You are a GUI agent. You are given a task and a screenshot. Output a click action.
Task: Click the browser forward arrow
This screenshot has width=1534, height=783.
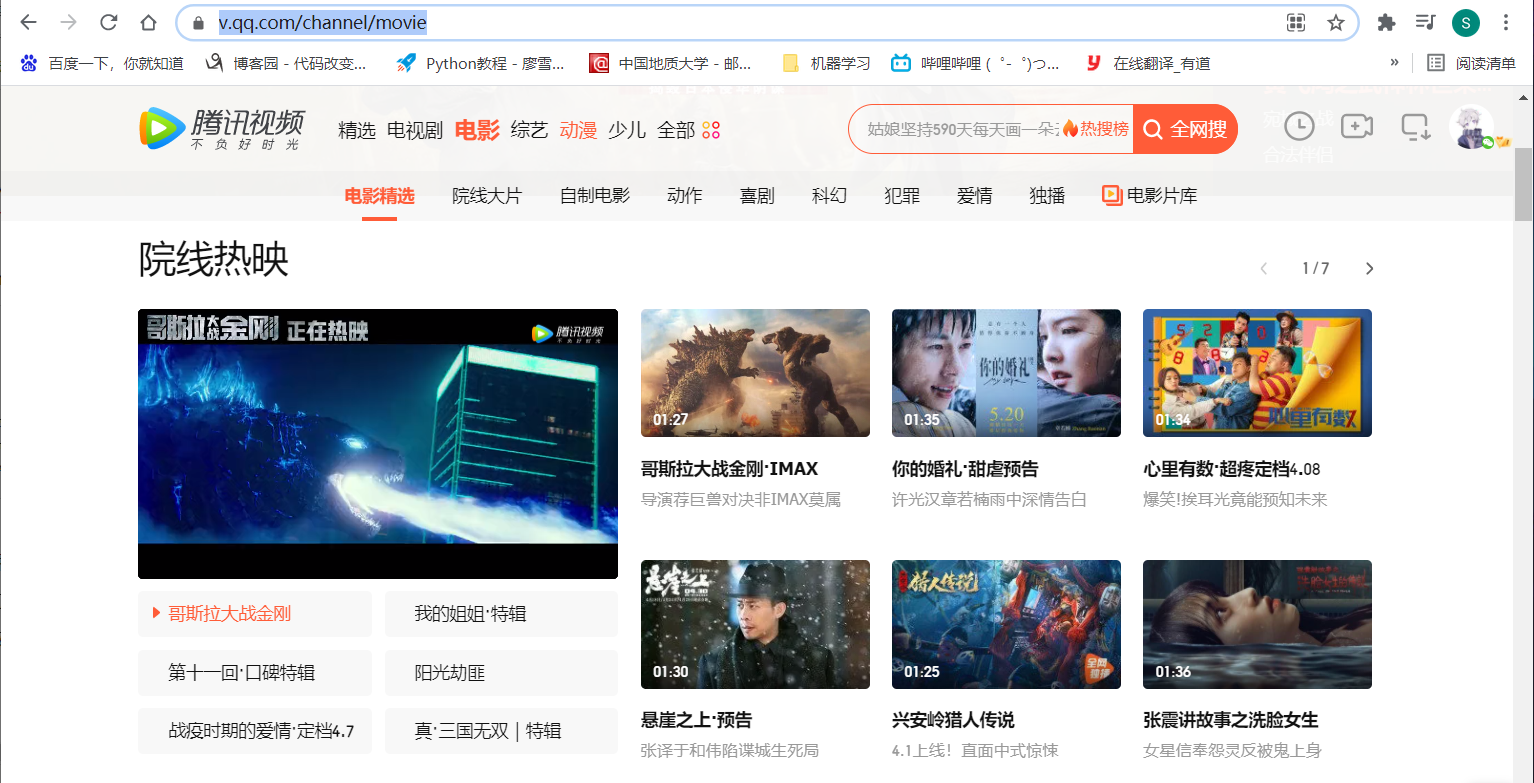[68, 22]
